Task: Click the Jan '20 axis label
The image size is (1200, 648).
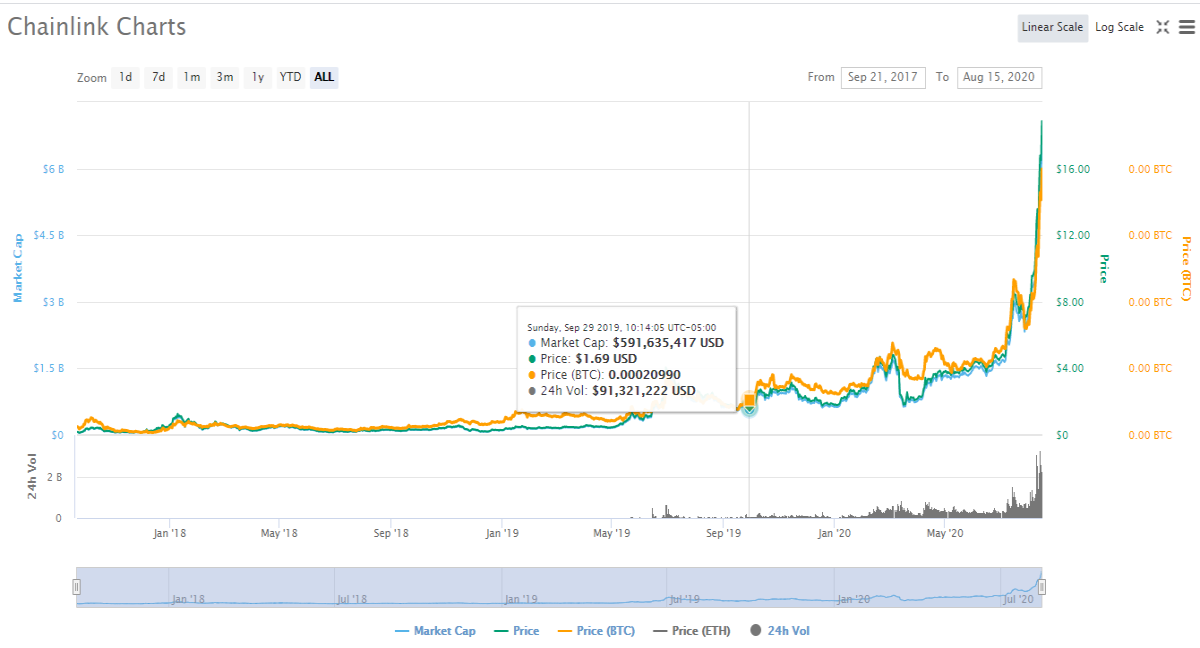Action: tap(834, 533)
